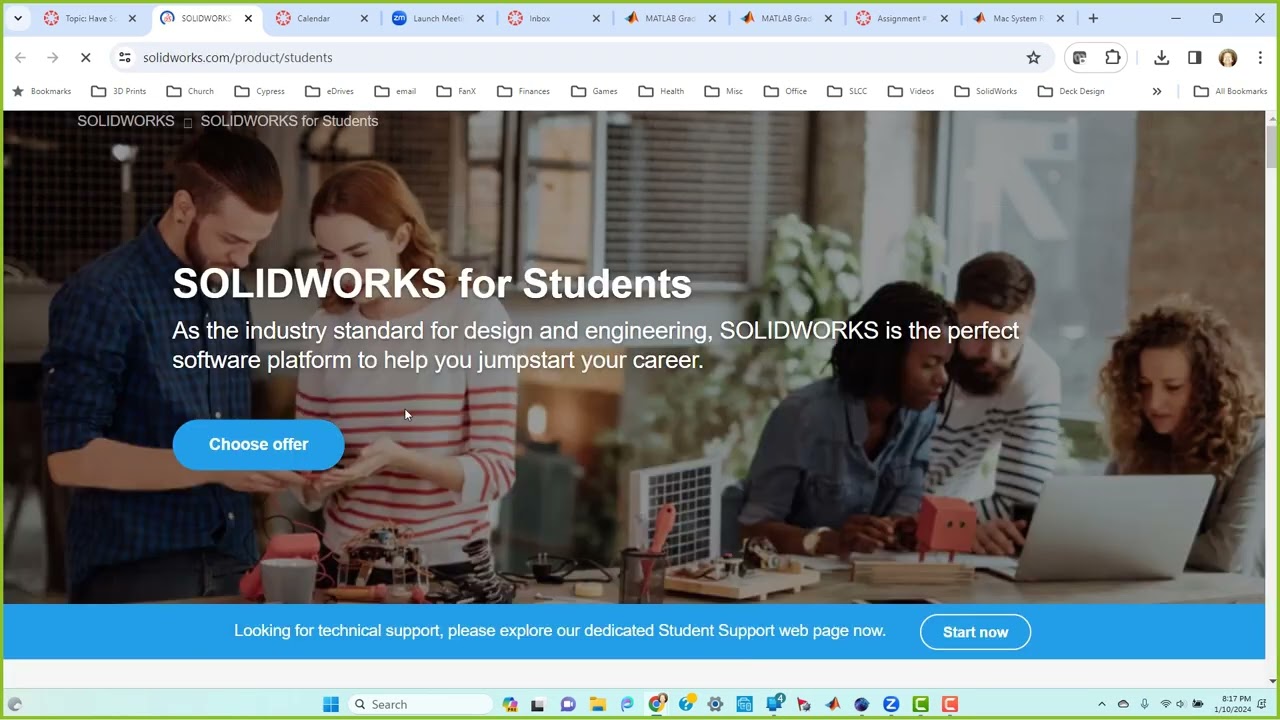The height and width of the screenshot is (720, 1280).
Task: Open the volume speaker tray icon
Action: pos(1180,705)
